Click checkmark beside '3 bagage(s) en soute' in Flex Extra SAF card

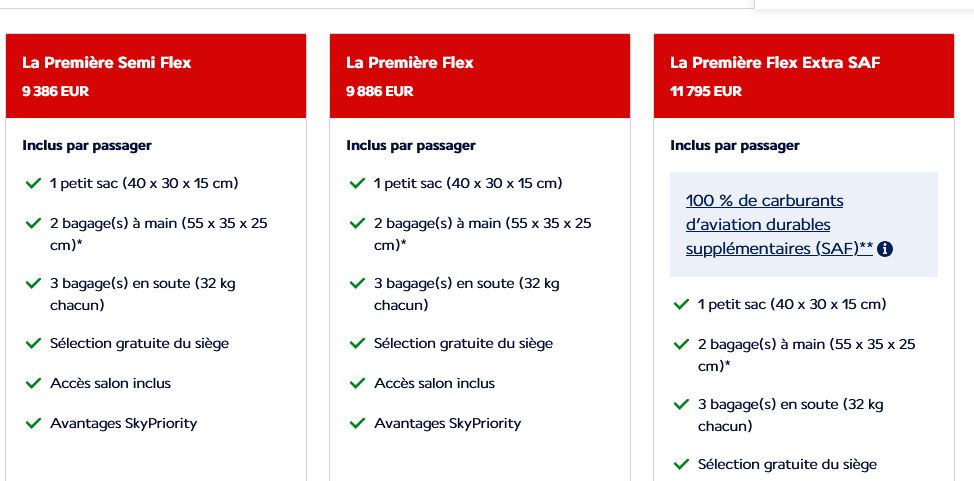point(681,405)
